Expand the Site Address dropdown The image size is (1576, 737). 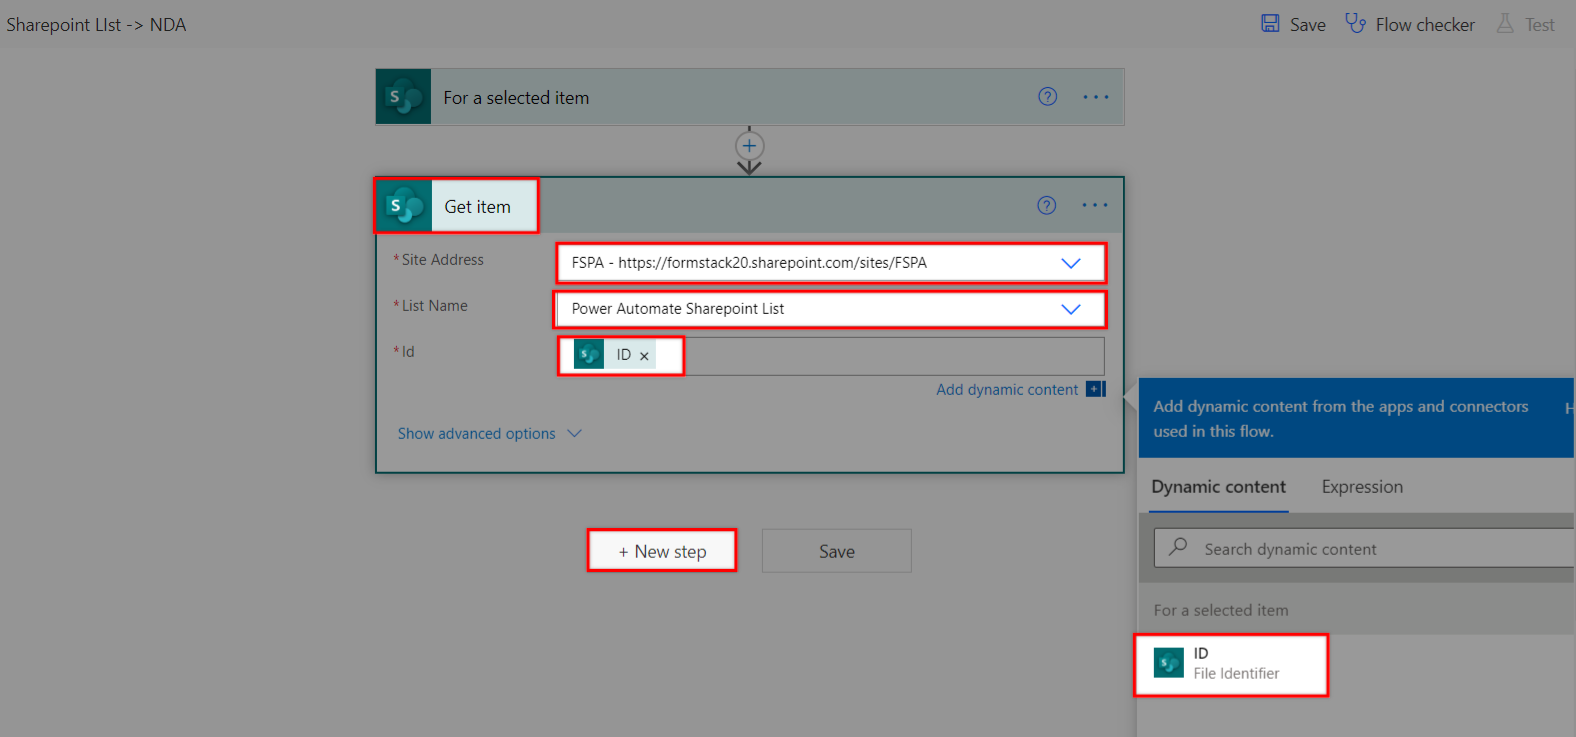[1070, 263]
